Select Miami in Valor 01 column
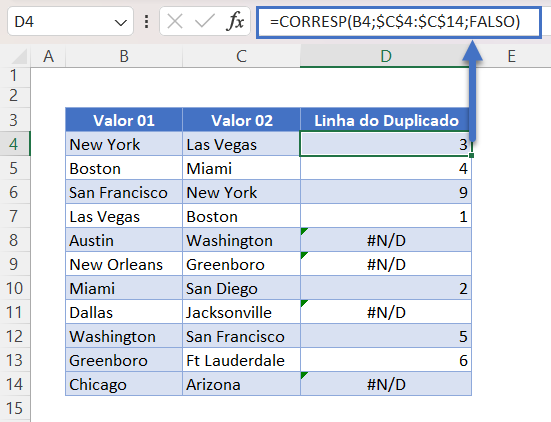The width and height of the screenshot is (551, 422). tap(124, 288)
